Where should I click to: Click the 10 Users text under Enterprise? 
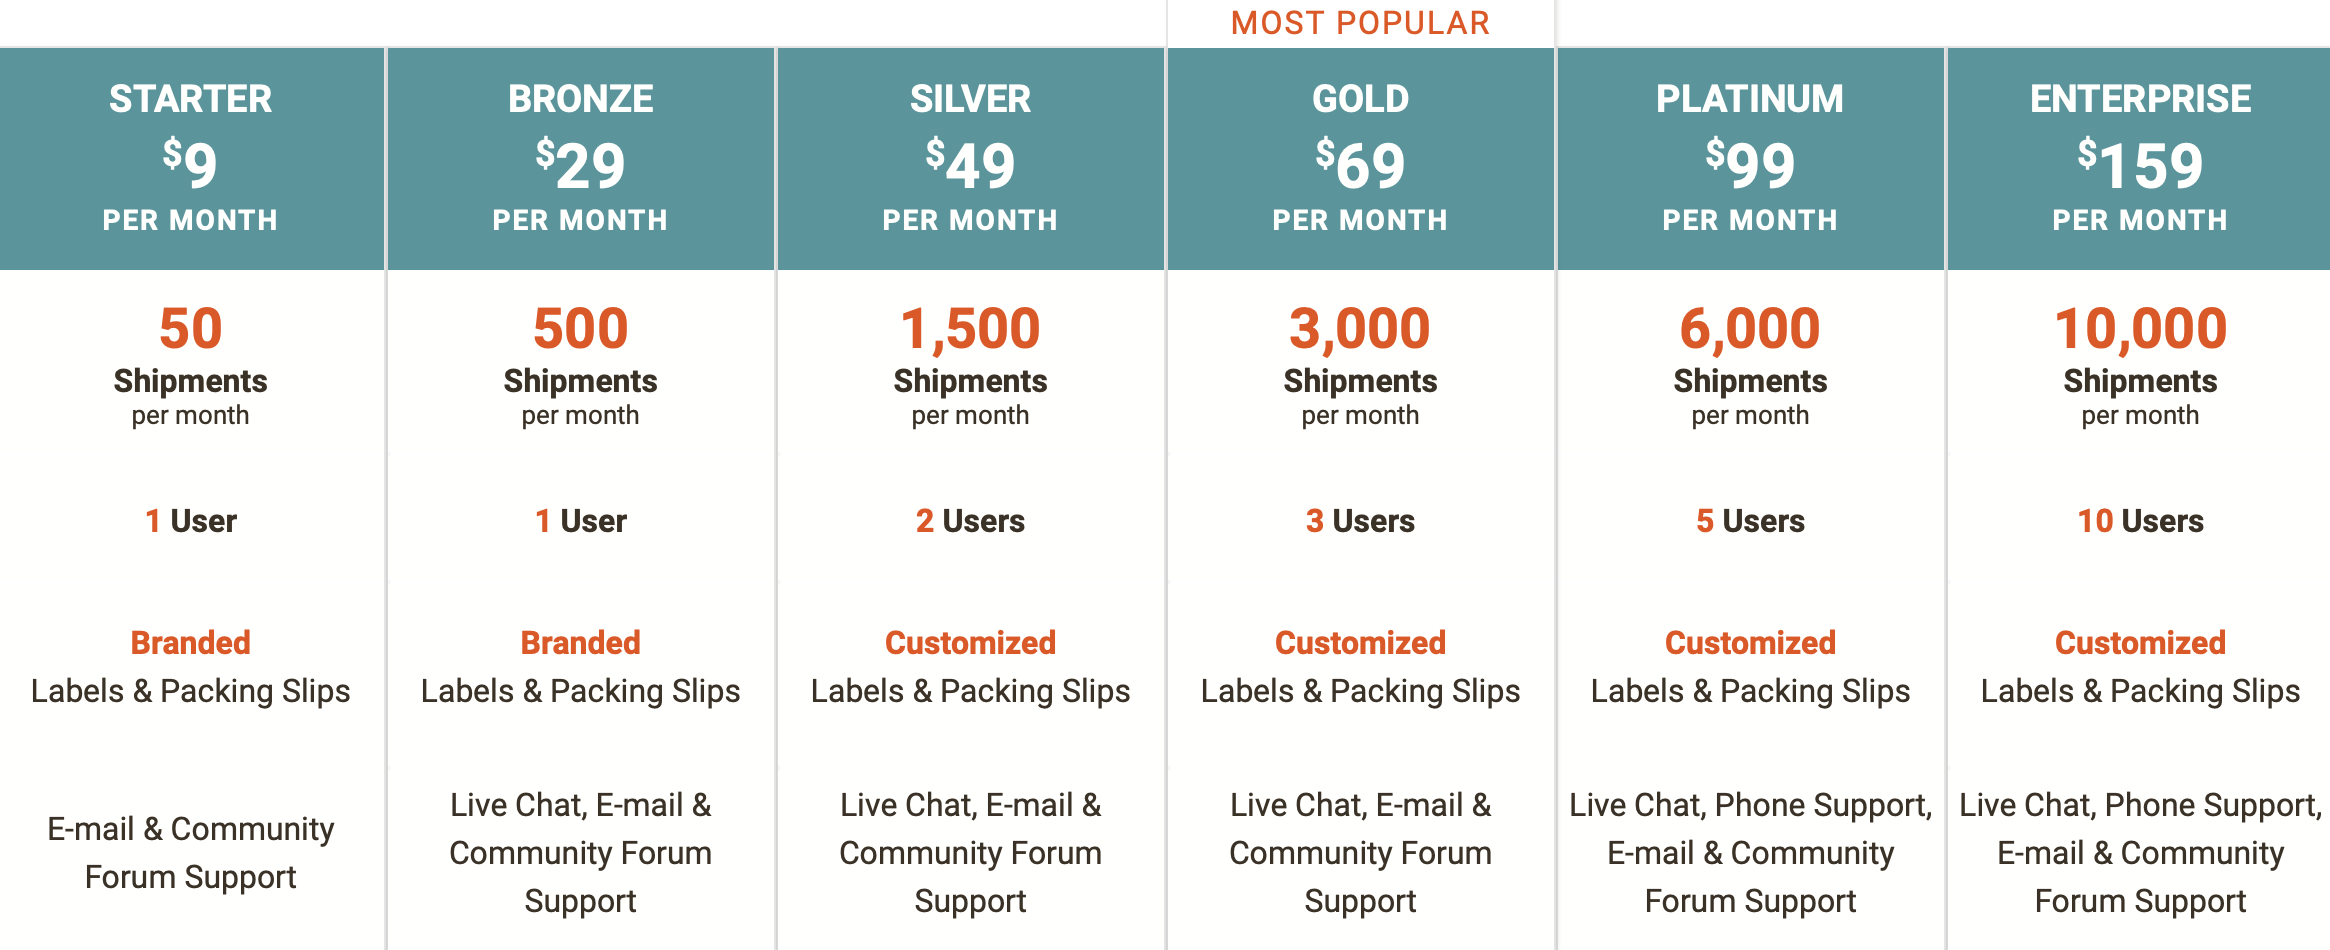(x=2140, y=521)
